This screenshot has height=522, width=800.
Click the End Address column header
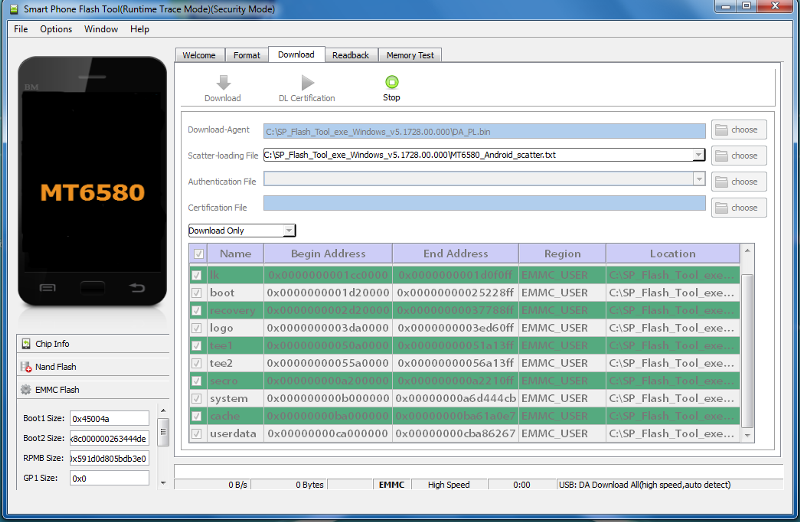point(456,254)
